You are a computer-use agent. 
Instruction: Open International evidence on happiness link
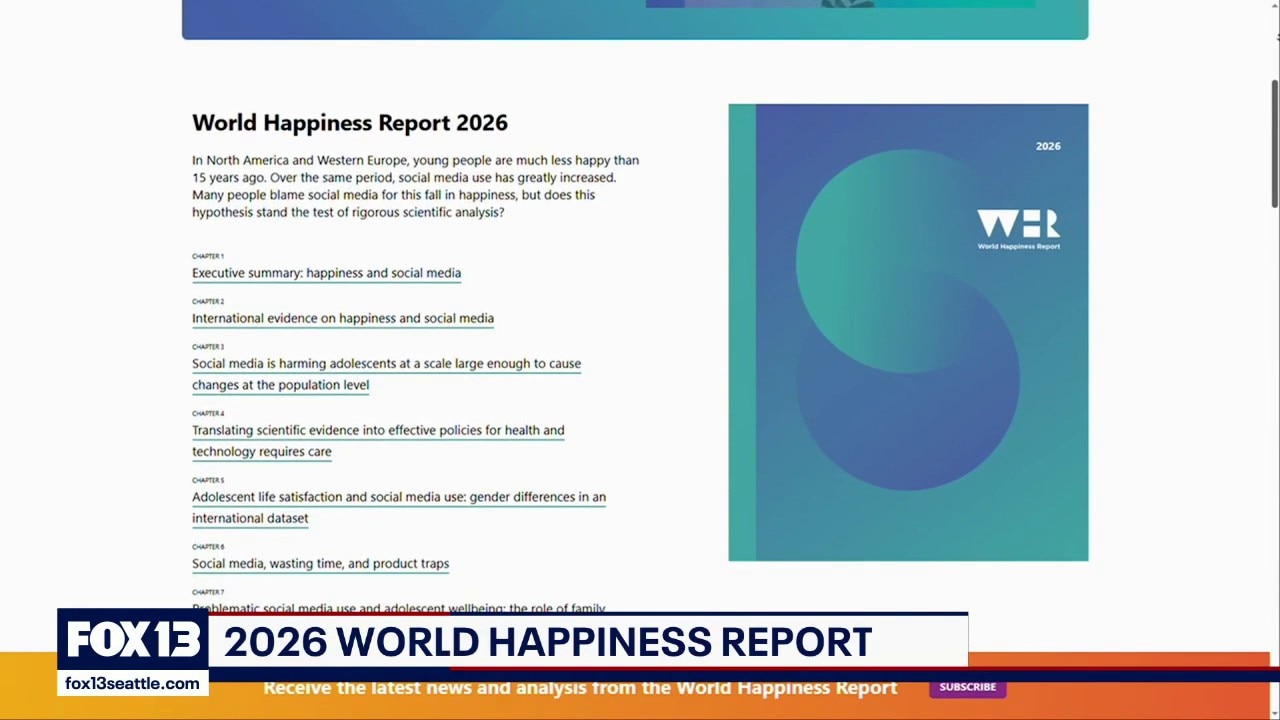343,318
